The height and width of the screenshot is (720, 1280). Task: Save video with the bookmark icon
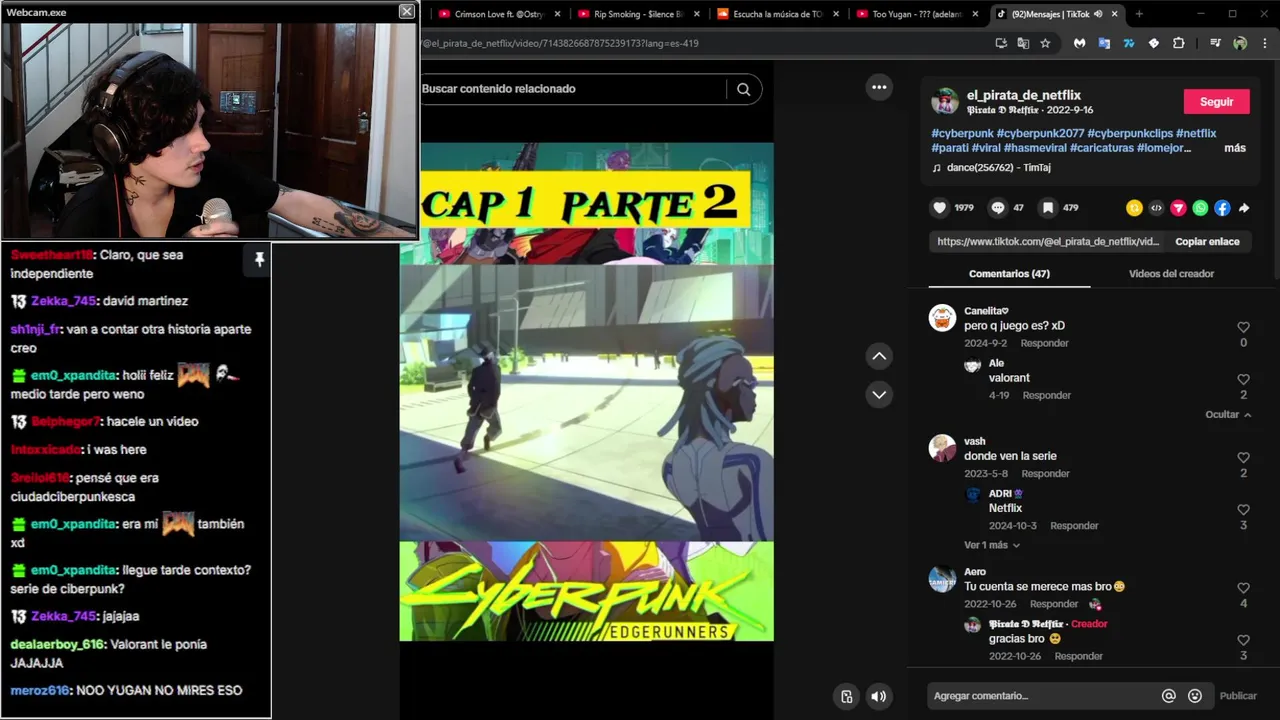click(1047, 208)
